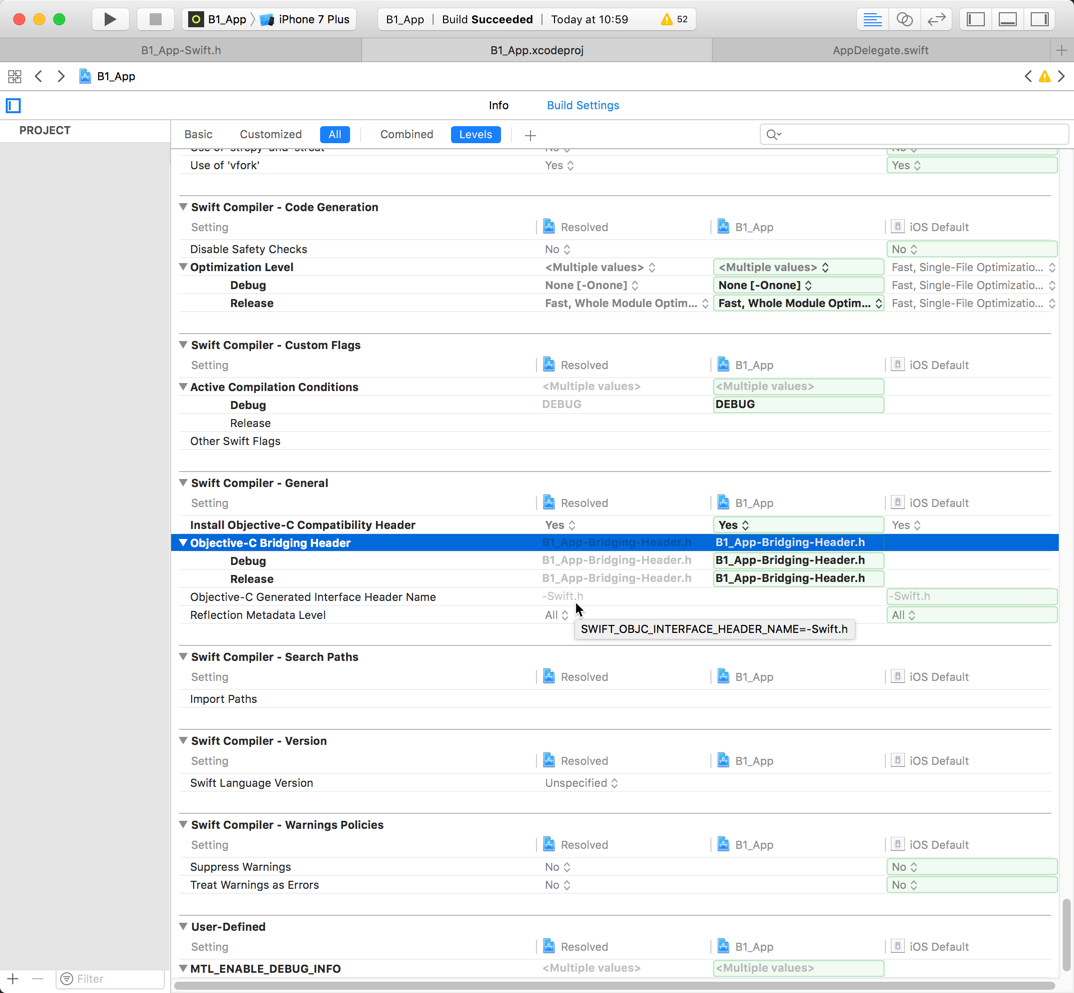Collapse Active Compilation Conditions setting
This screenshot has width=1074, height=993.
click(183, 386)
